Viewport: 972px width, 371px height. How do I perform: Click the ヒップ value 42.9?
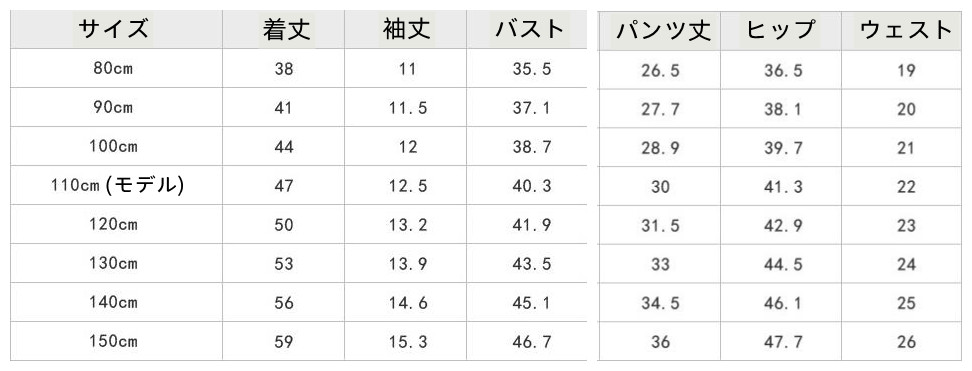coord(783,226)
